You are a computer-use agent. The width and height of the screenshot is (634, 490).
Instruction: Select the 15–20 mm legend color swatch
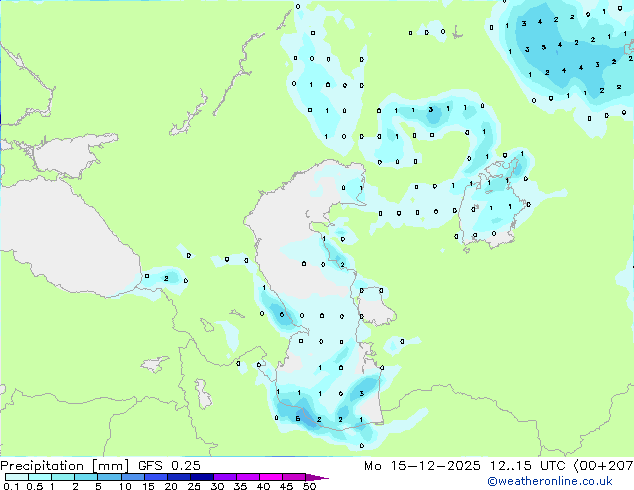(x=156, y=477)
